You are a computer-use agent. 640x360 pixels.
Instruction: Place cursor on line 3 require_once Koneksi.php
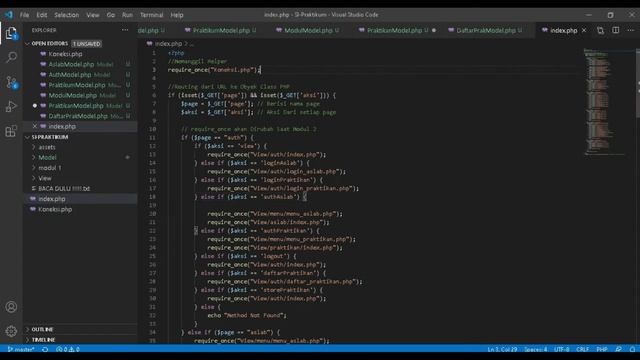pyautogui.click(x=213, y=70)
